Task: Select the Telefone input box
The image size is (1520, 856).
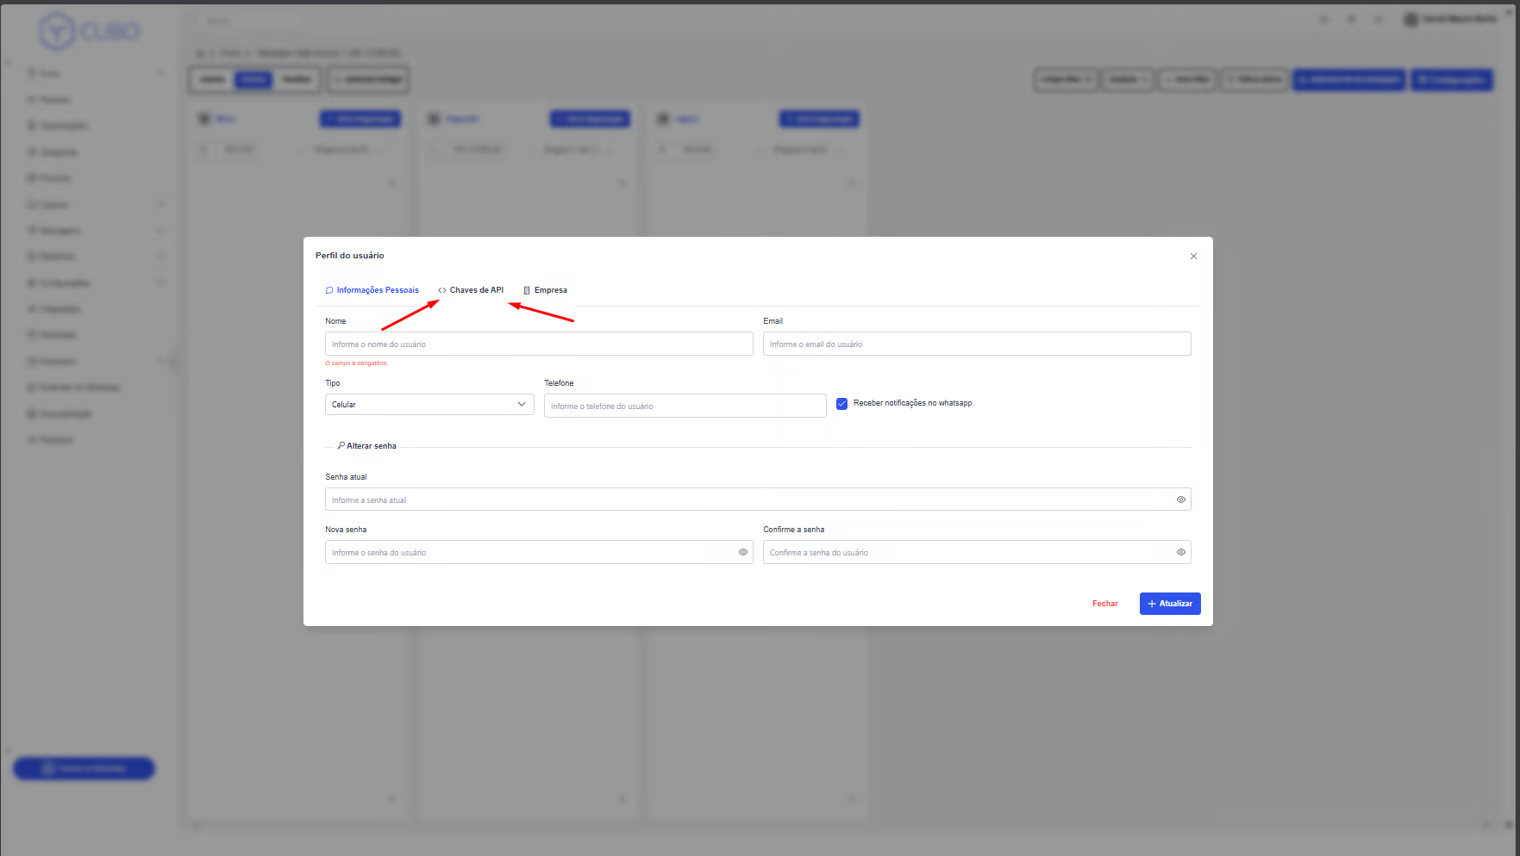Action: pos(684,406)
